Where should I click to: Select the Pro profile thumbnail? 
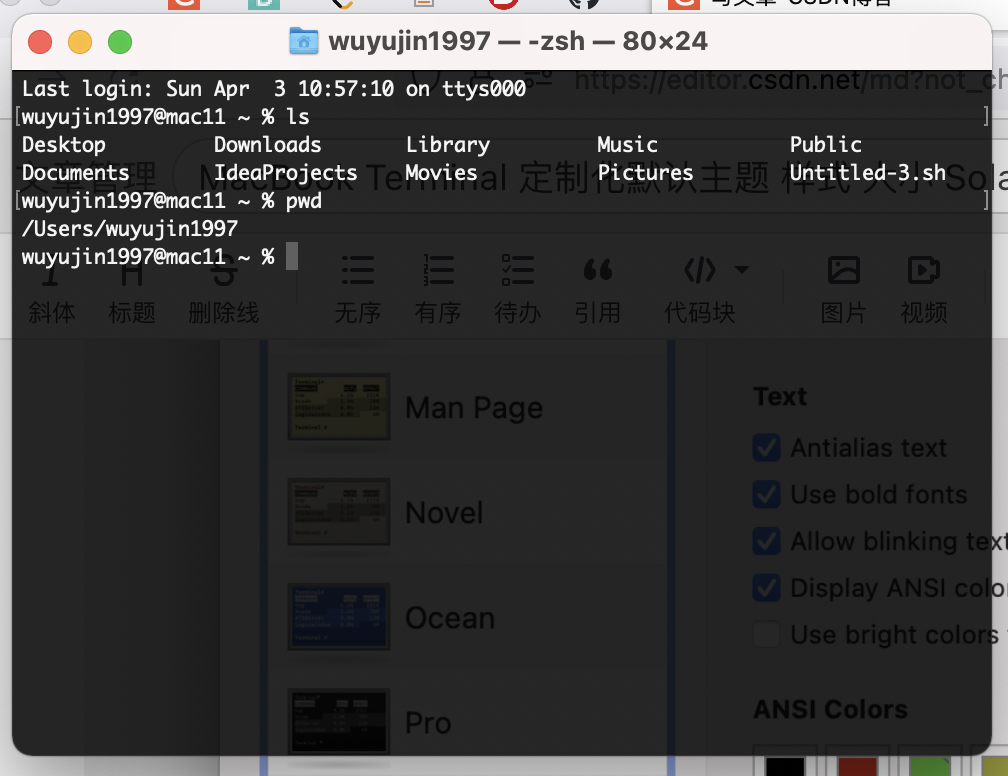click(339, 721)
